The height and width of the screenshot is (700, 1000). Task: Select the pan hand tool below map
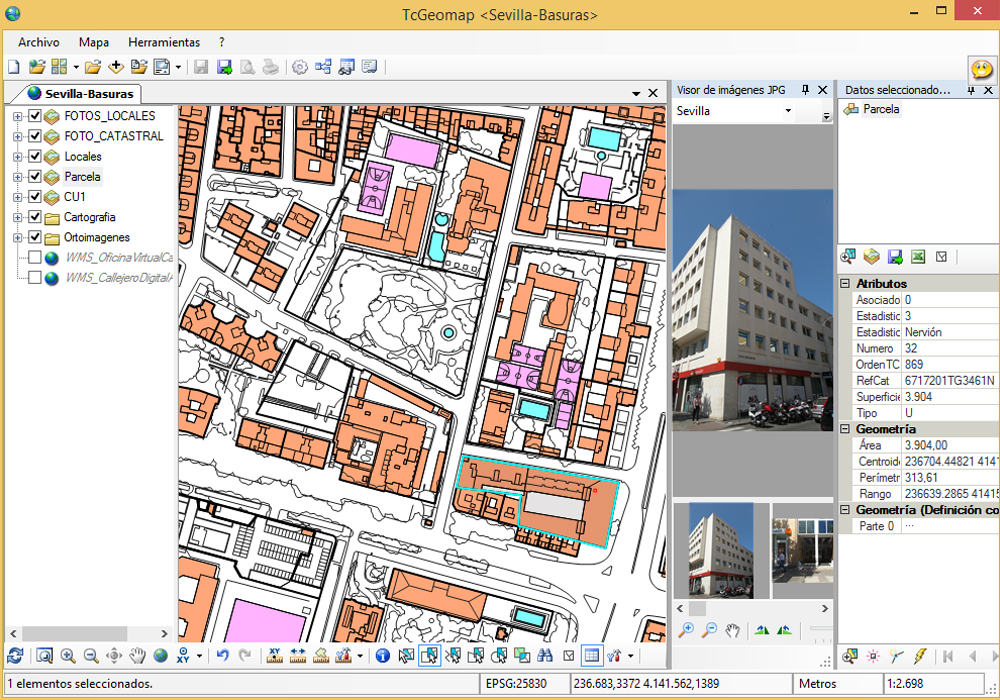point(137,656)
